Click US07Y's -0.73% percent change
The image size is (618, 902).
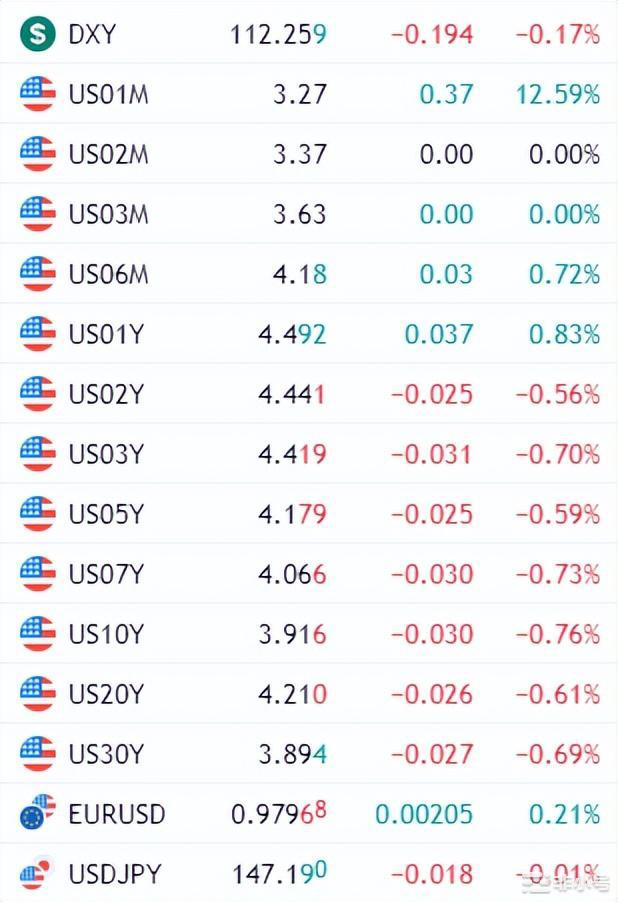point(558,574)
